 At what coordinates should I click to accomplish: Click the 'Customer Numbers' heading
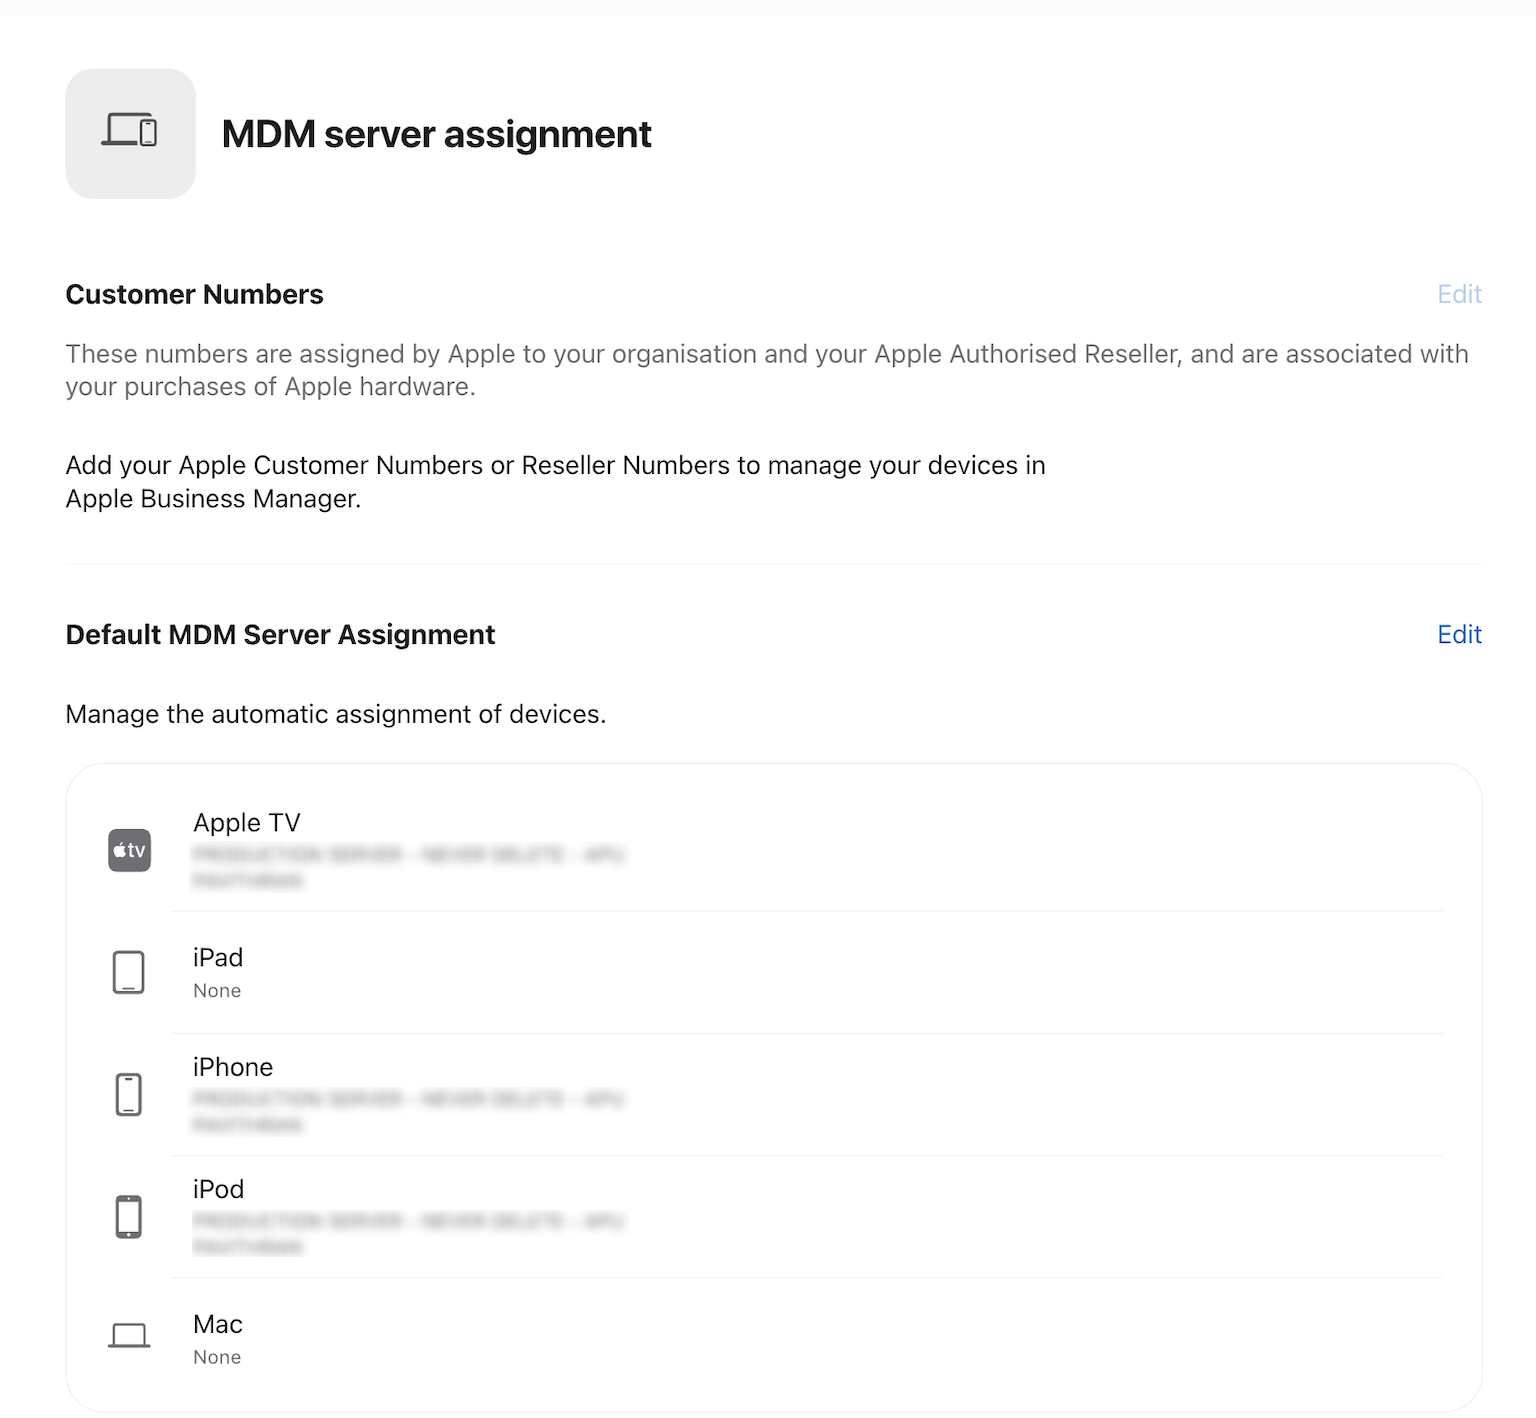194,294
